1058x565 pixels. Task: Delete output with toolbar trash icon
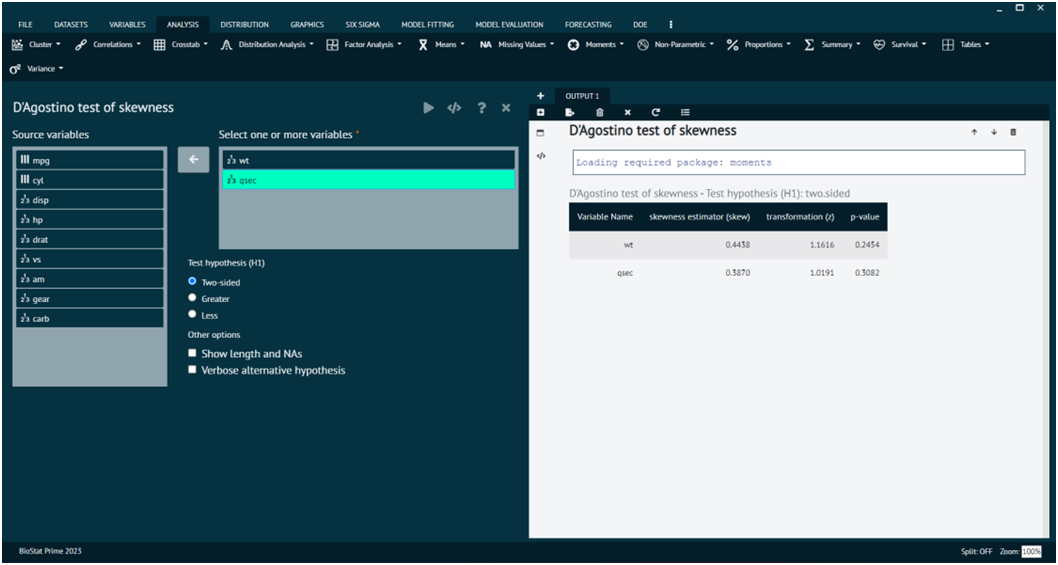point(600,112)
